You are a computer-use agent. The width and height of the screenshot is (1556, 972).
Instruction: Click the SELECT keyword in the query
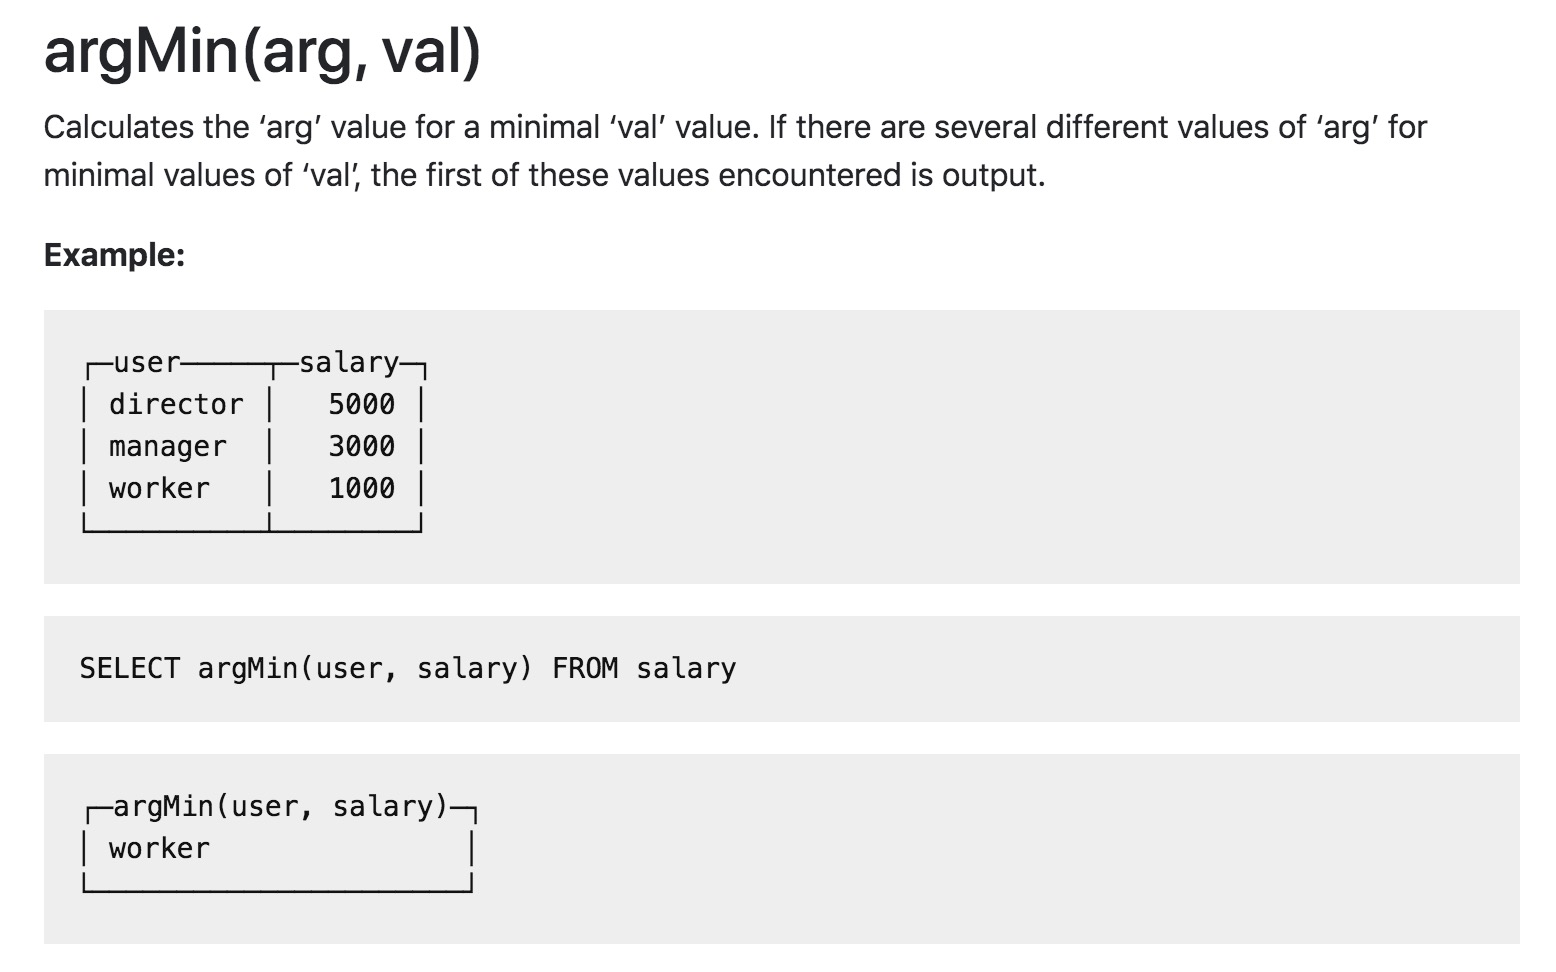click(x=130, y=668)
